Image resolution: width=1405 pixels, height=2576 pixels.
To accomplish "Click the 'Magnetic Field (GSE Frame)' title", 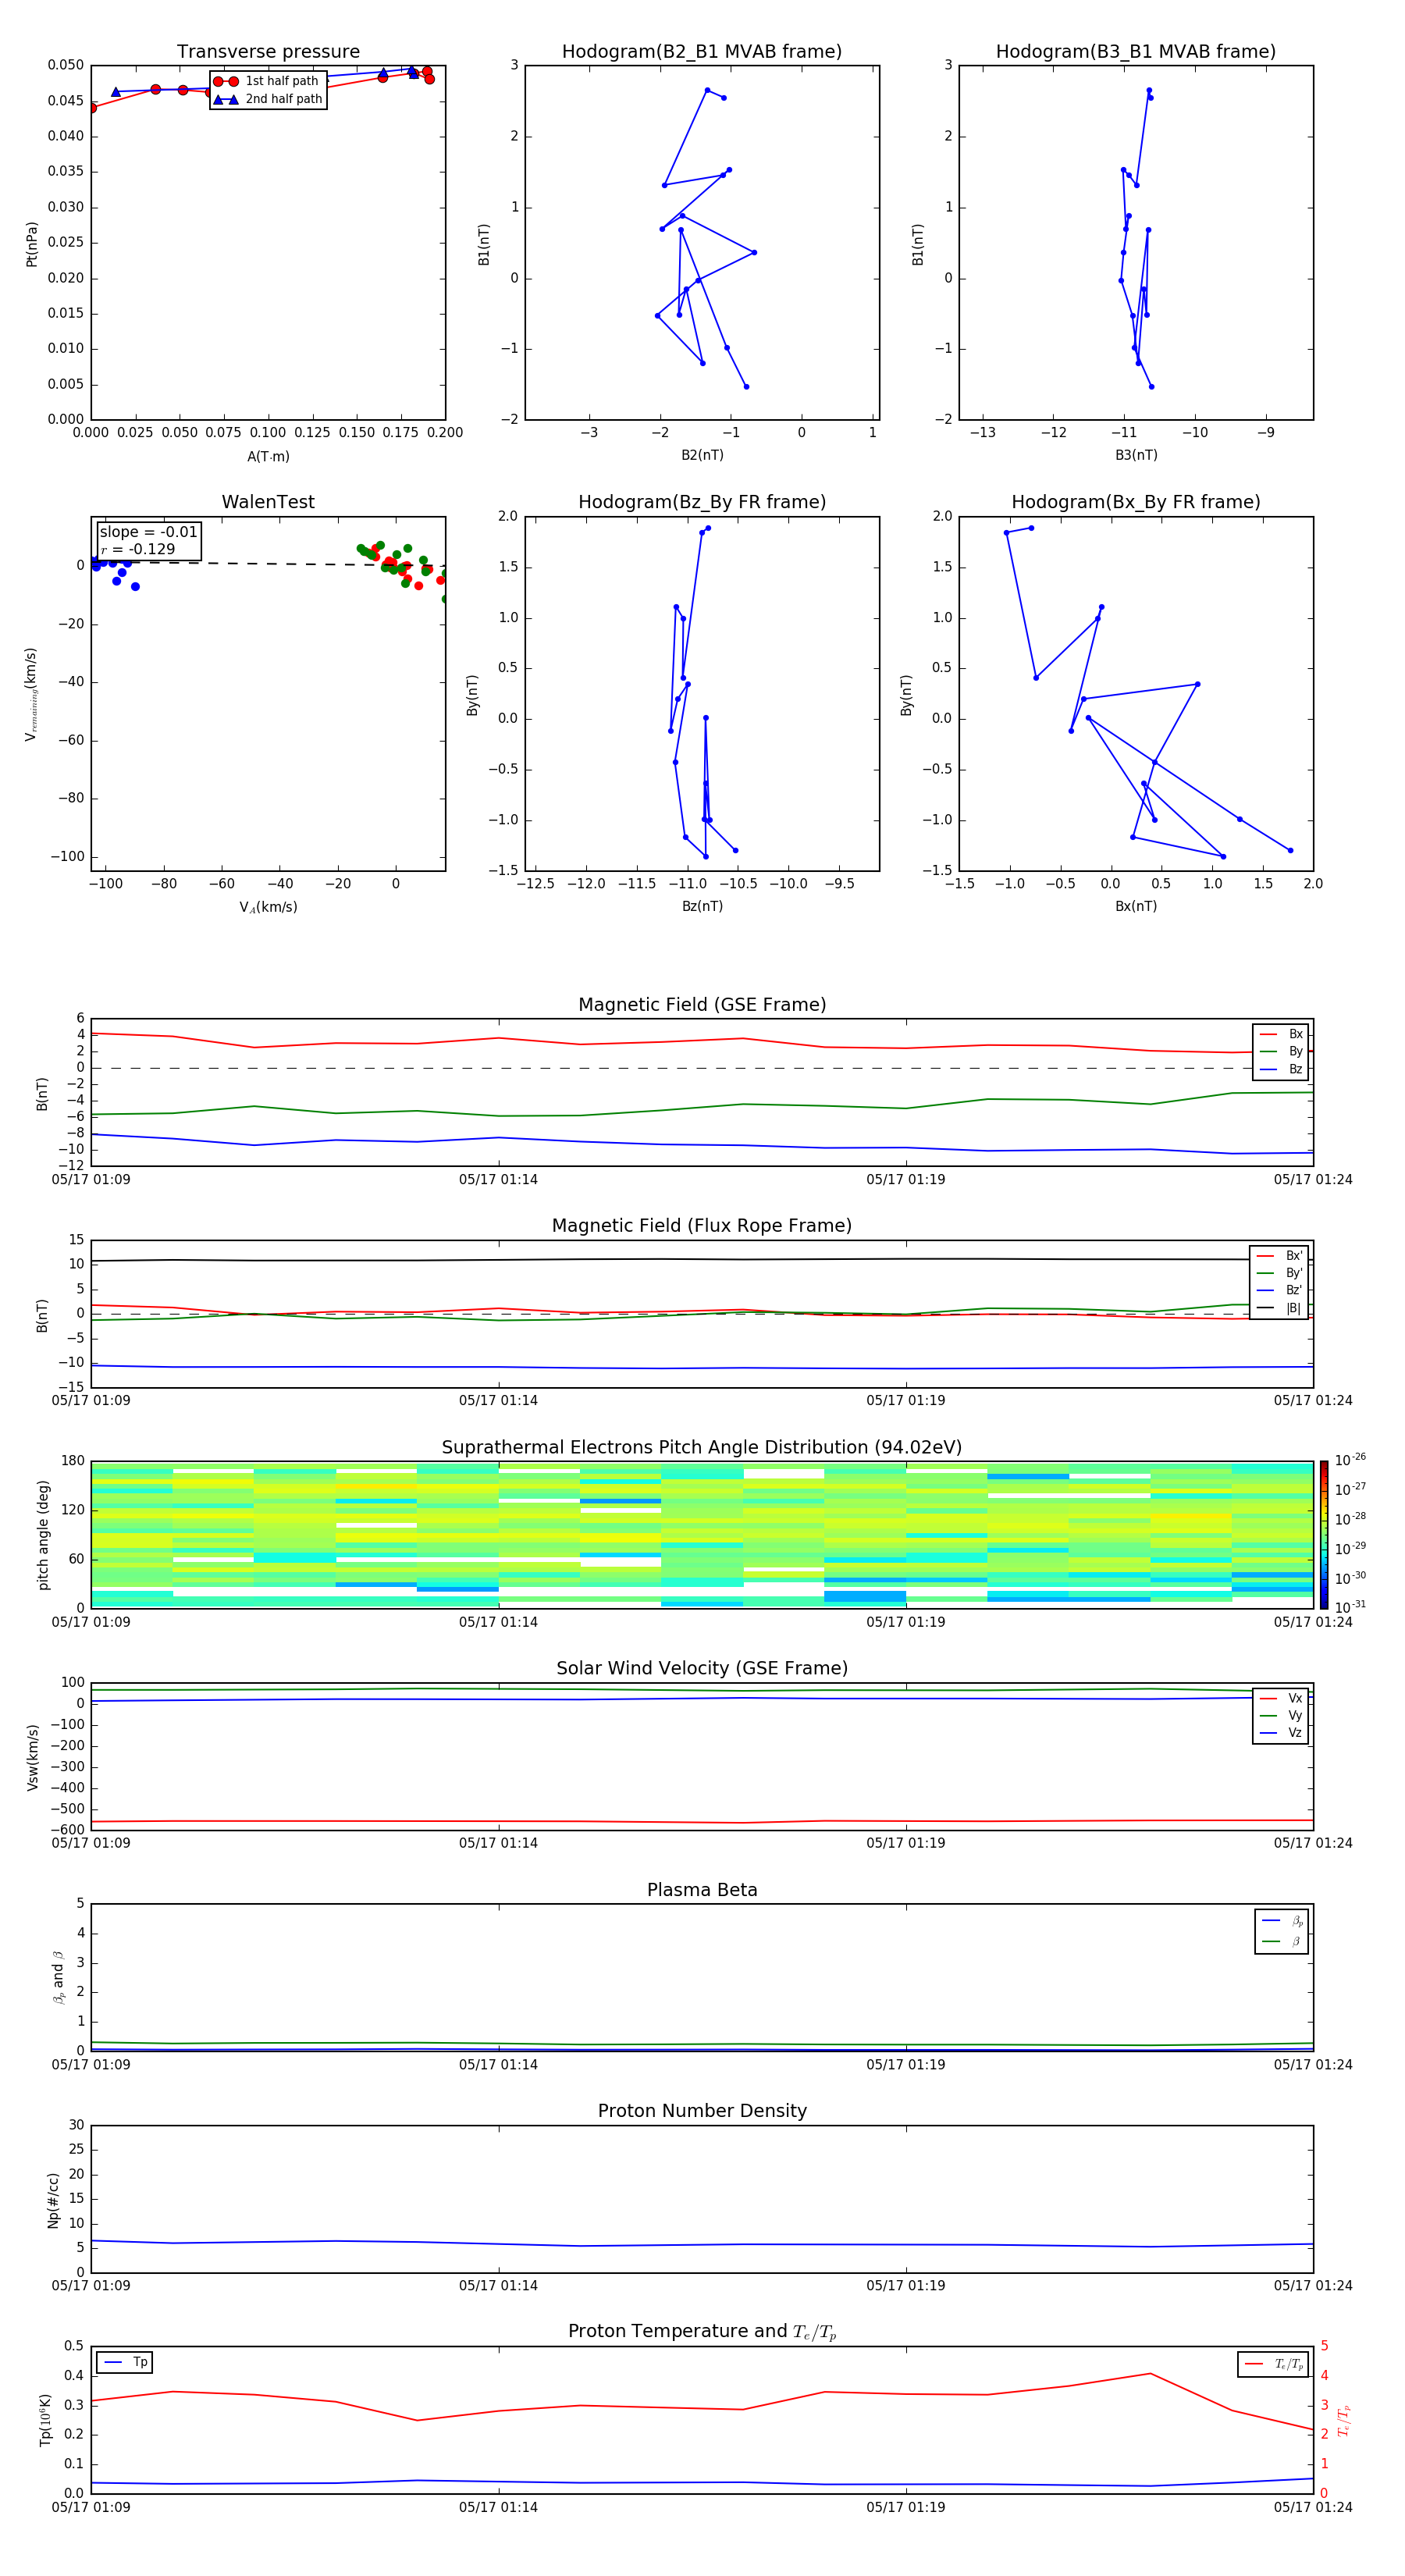I will click(x=702, y=1005).
